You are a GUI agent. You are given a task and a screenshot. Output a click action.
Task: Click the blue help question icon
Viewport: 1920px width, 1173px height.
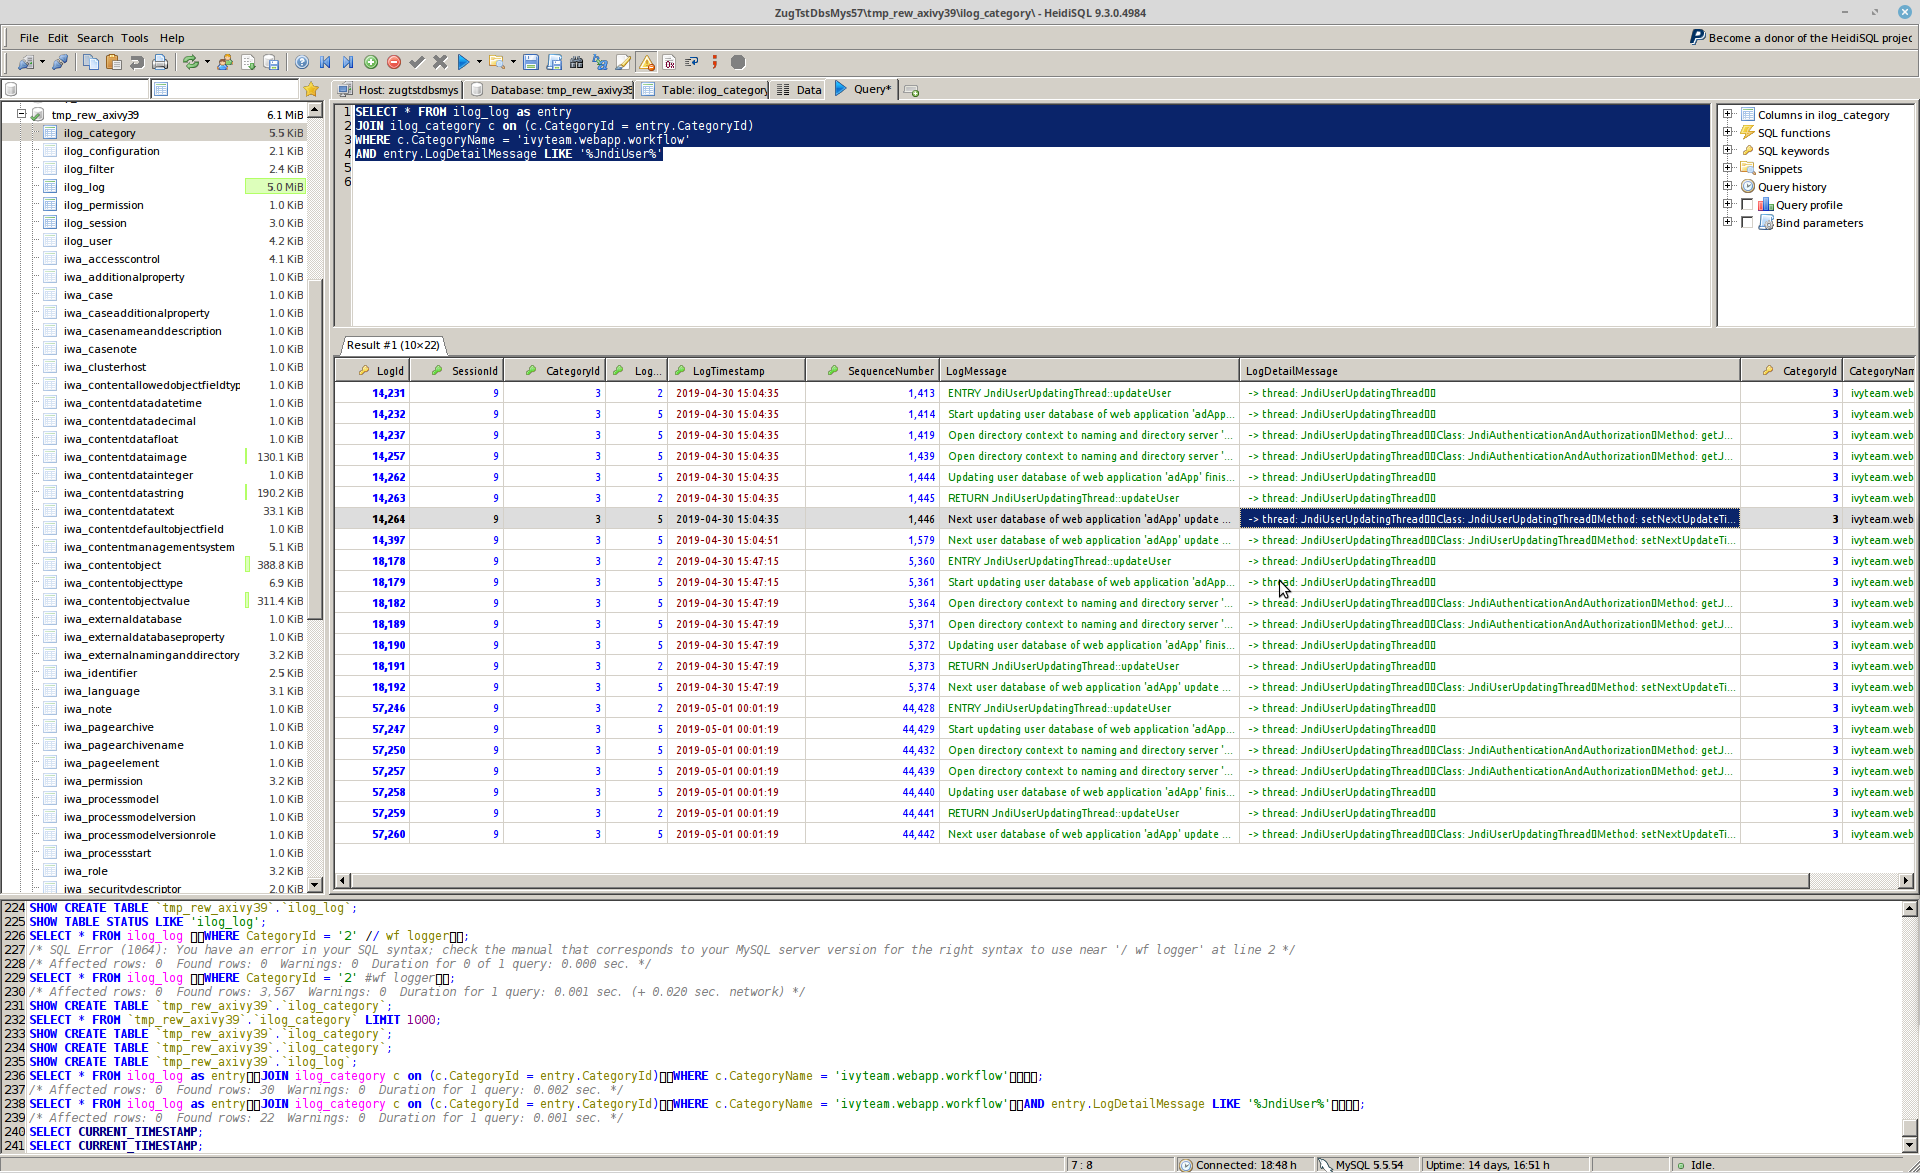pos(302,62)
